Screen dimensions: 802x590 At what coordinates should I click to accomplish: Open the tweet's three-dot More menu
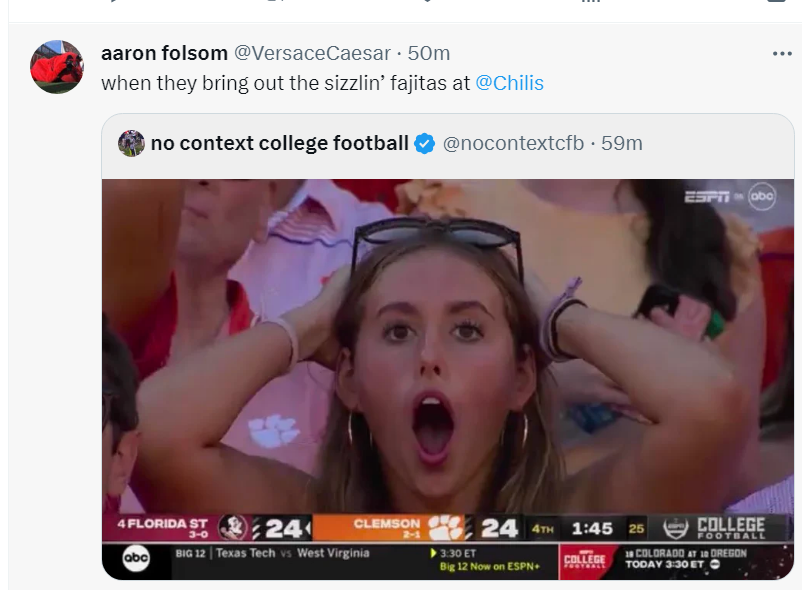click(782, 54)
